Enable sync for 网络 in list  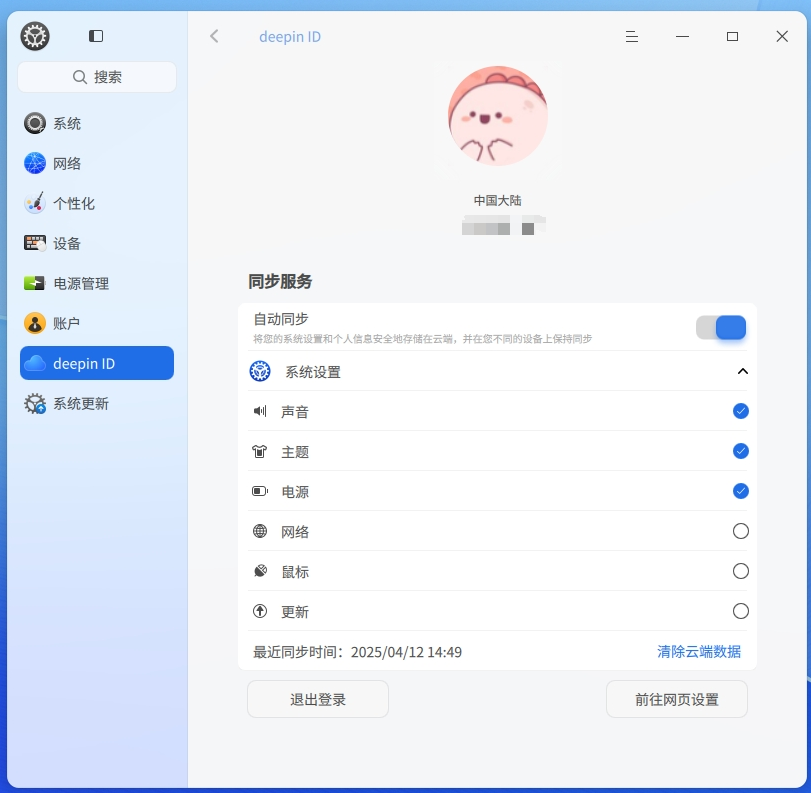[741, 531]
